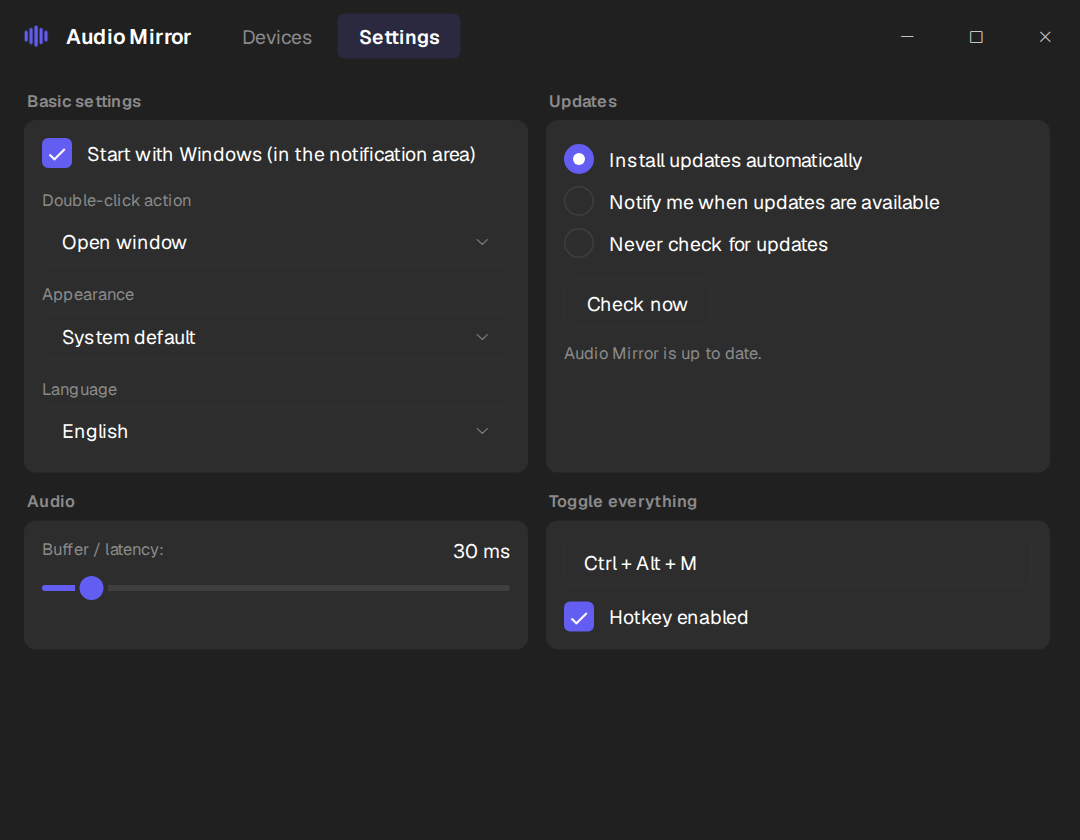This screenshot has height=840, width=1080.
Task: Click the Audio section heading
Action: (x=51, y=501)
